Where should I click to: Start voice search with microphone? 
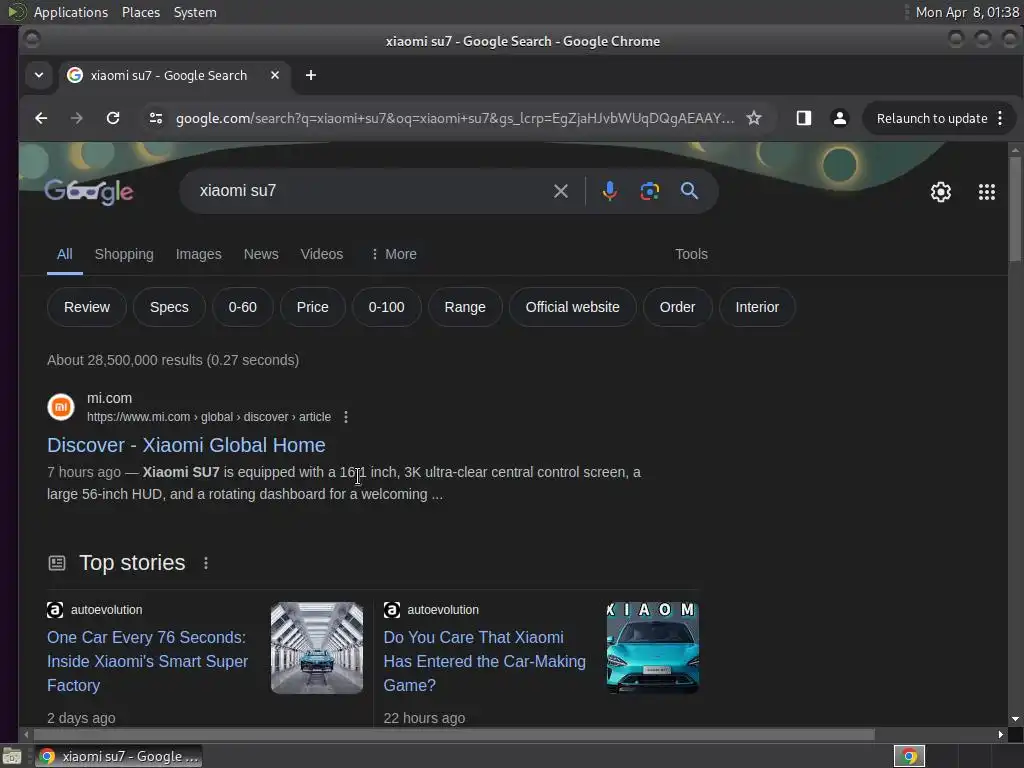pyautogui.click(x=609, y=191)
